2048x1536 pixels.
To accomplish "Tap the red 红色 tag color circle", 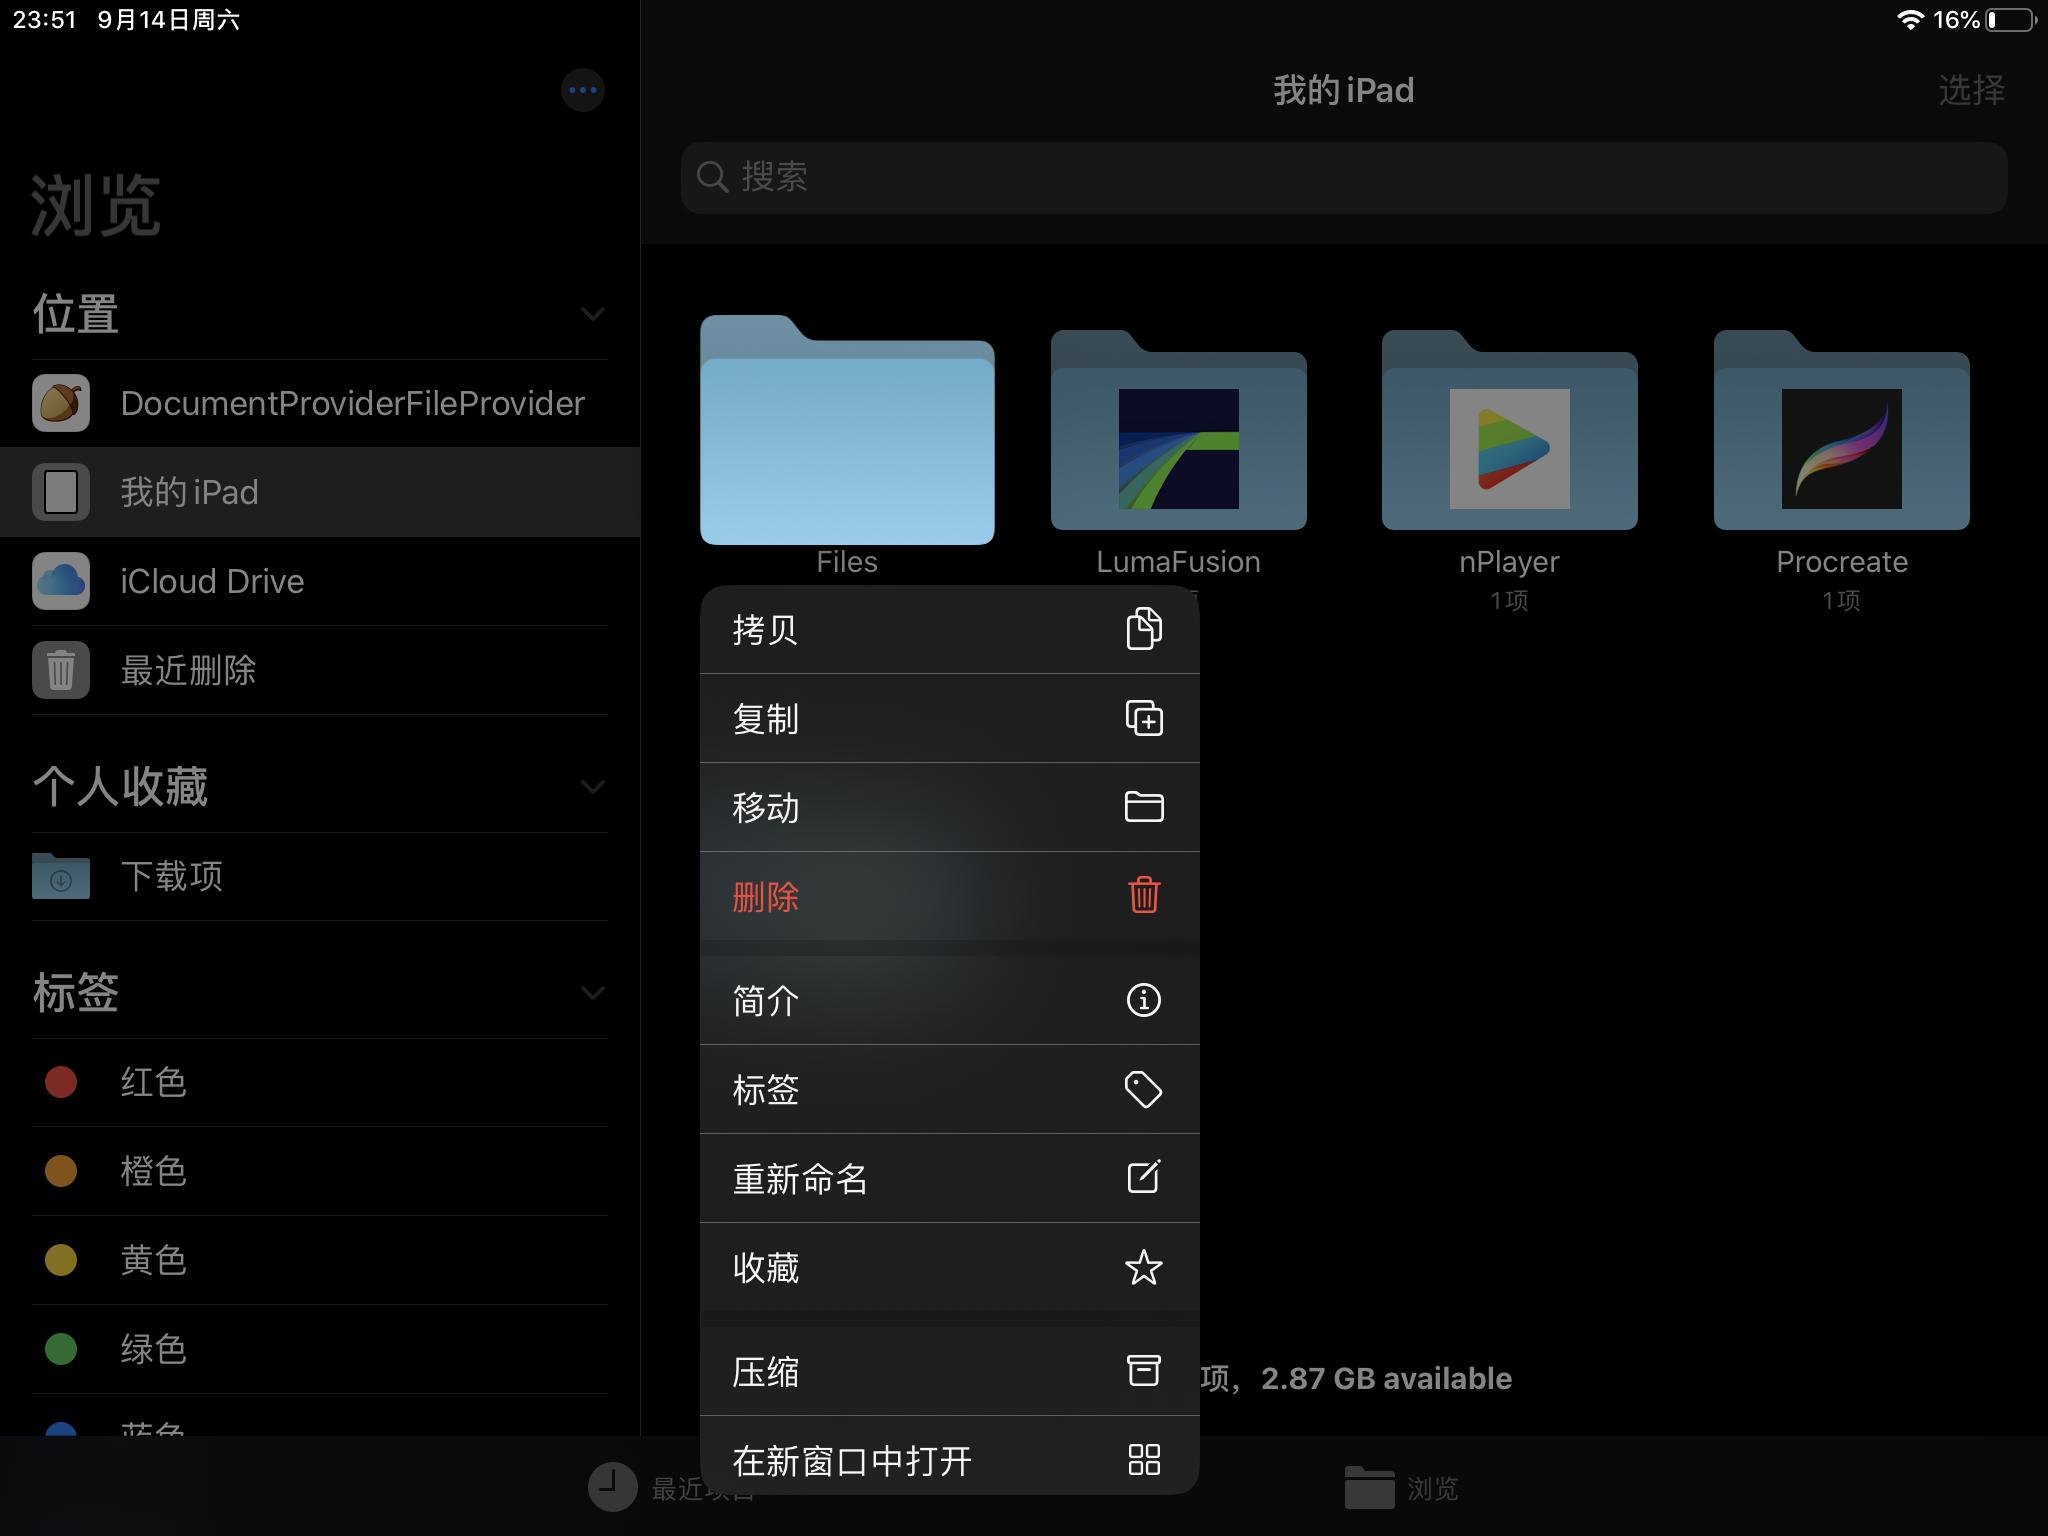I will (61, 1081).
